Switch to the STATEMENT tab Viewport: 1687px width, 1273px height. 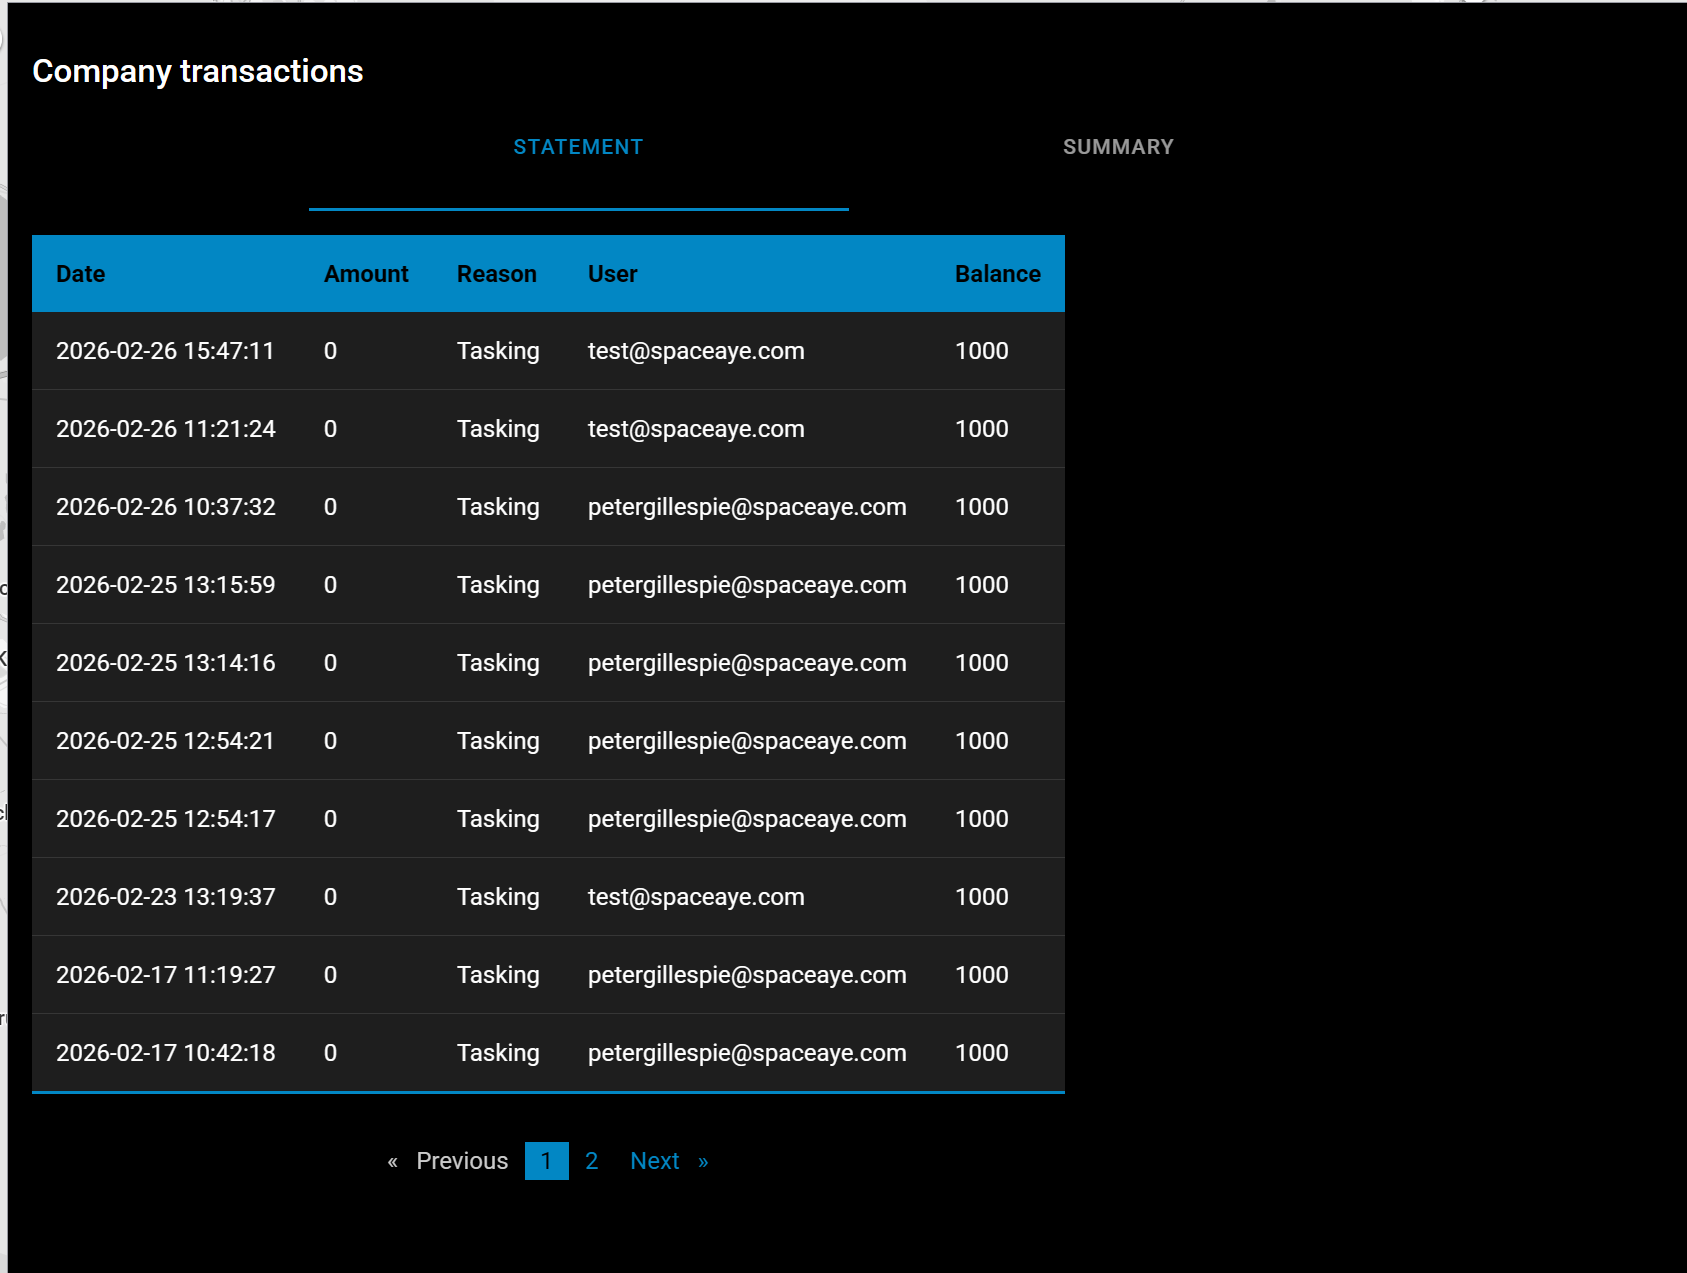click(x=578, y=147)
